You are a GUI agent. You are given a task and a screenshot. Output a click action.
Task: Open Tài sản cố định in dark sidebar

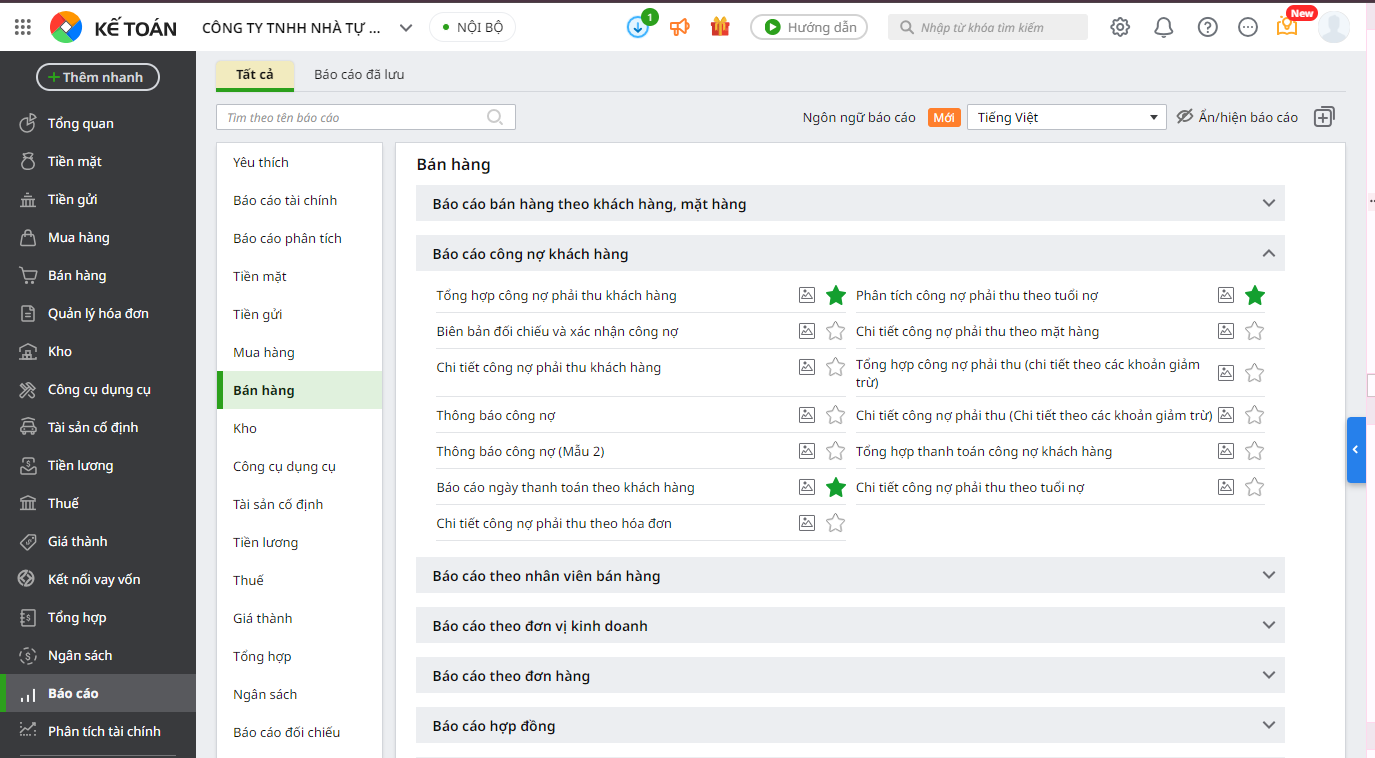click(98, 427)
